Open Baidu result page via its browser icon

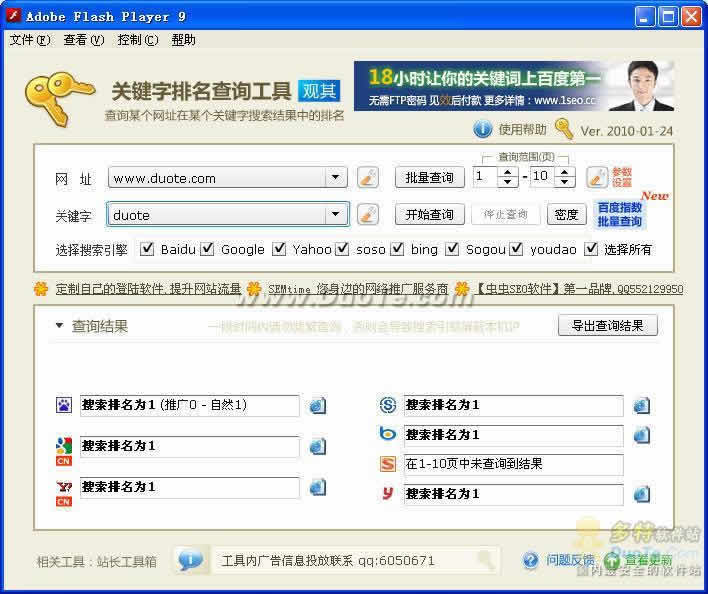pos(317,405)
